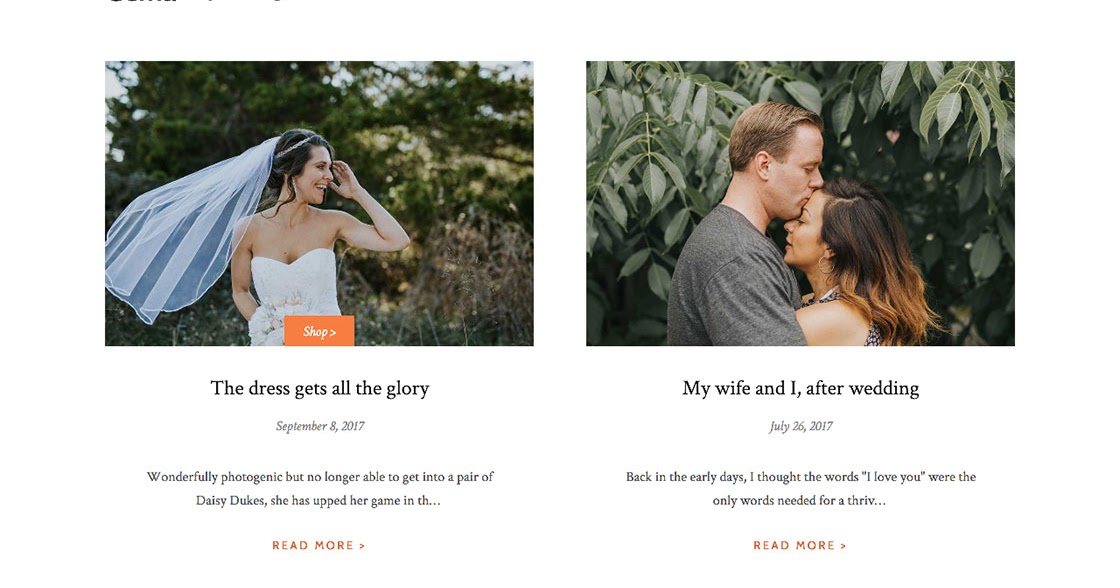Click the bride's jeweled headband
Image resolution: width=1120 pixels, height=588 pixels.
[x=295, y=146]
